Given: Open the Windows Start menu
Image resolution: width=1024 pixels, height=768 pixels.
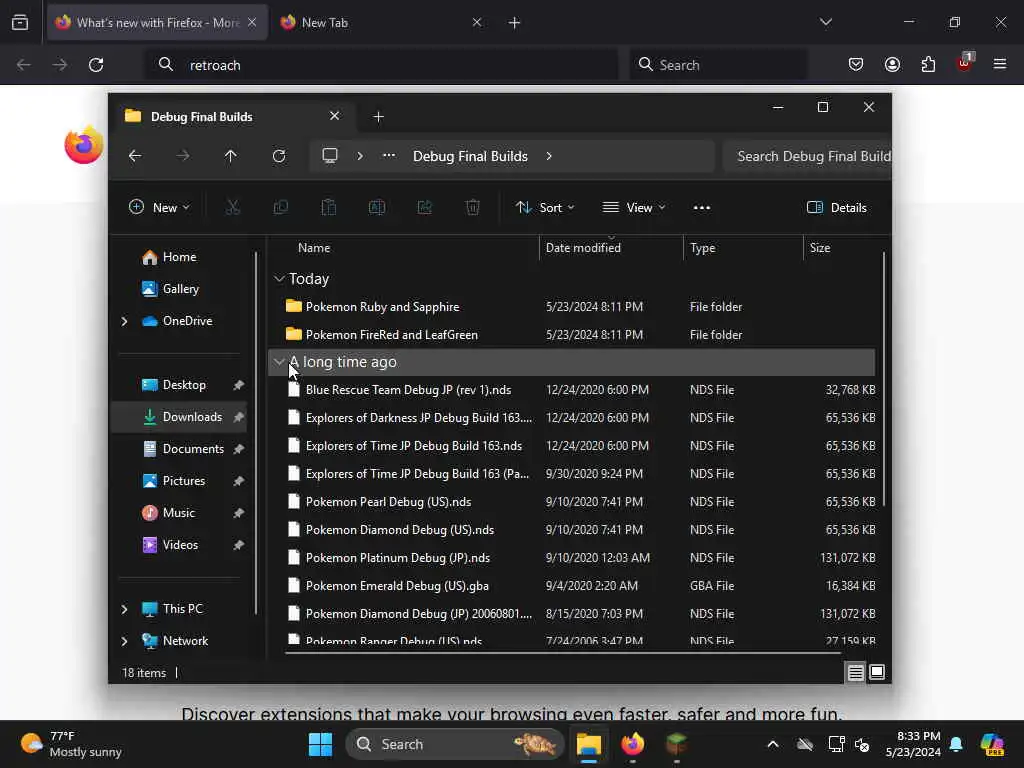Looking at the screenshot, I should coord(320,744).
